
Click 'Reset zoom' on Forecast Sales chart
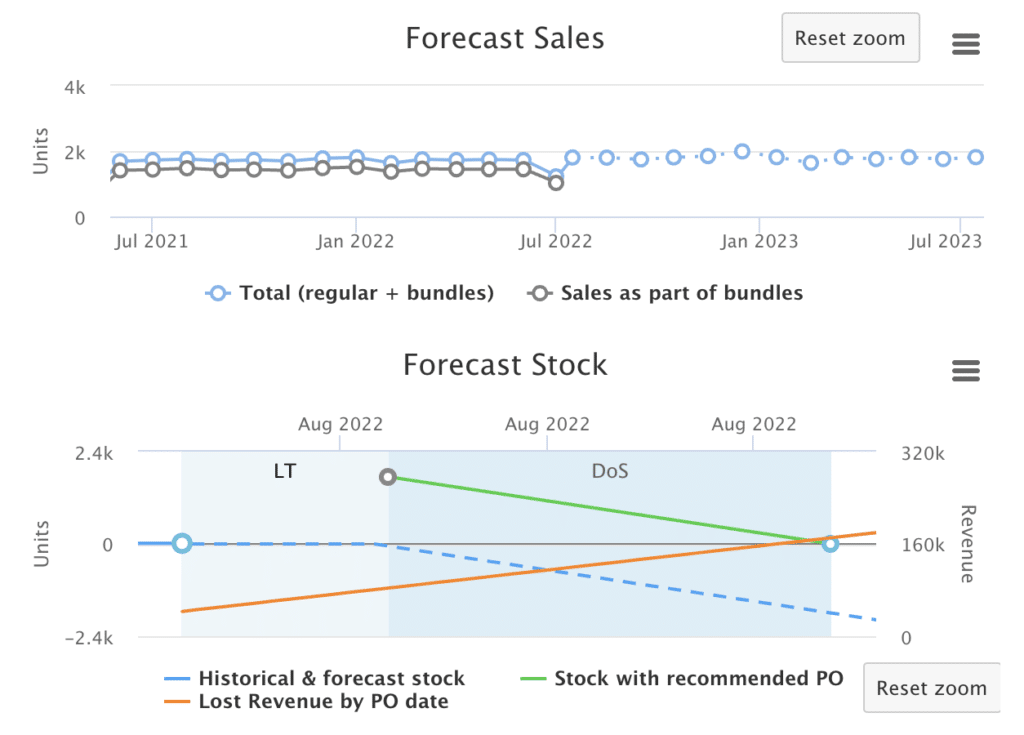click(850, 37)
